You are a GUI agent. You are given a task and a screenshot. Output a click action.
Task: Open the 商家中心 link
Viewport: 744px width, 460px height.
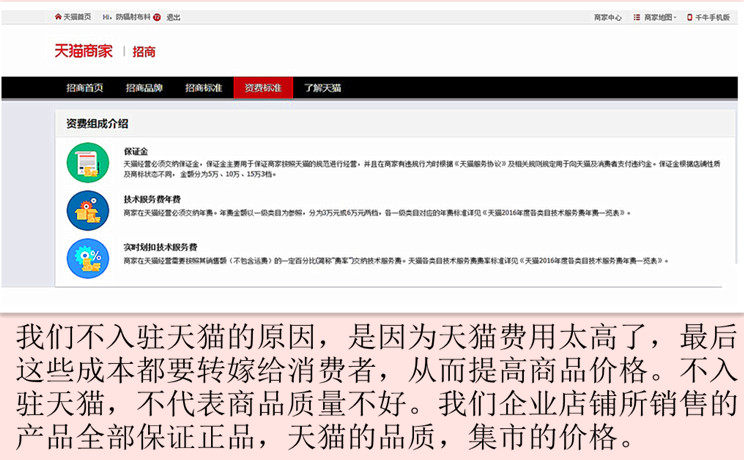tap(608, 17)
